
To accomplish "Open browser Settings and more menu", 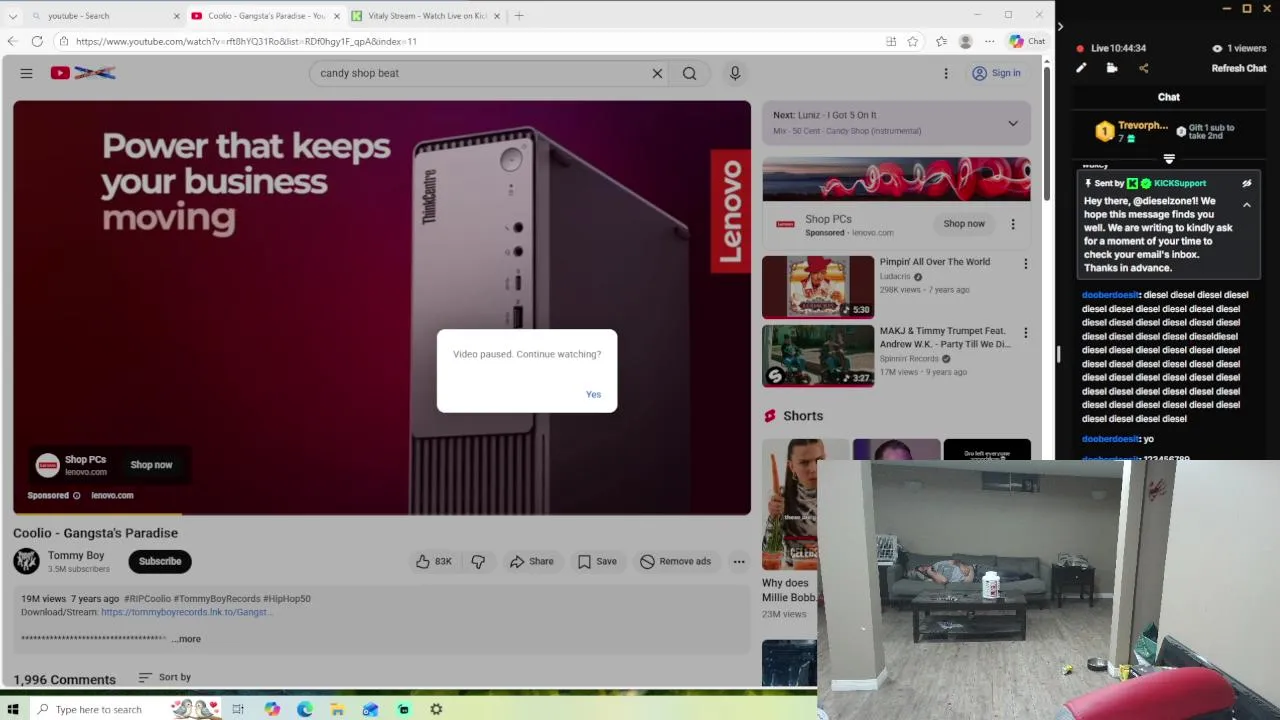I will (990, 41).
